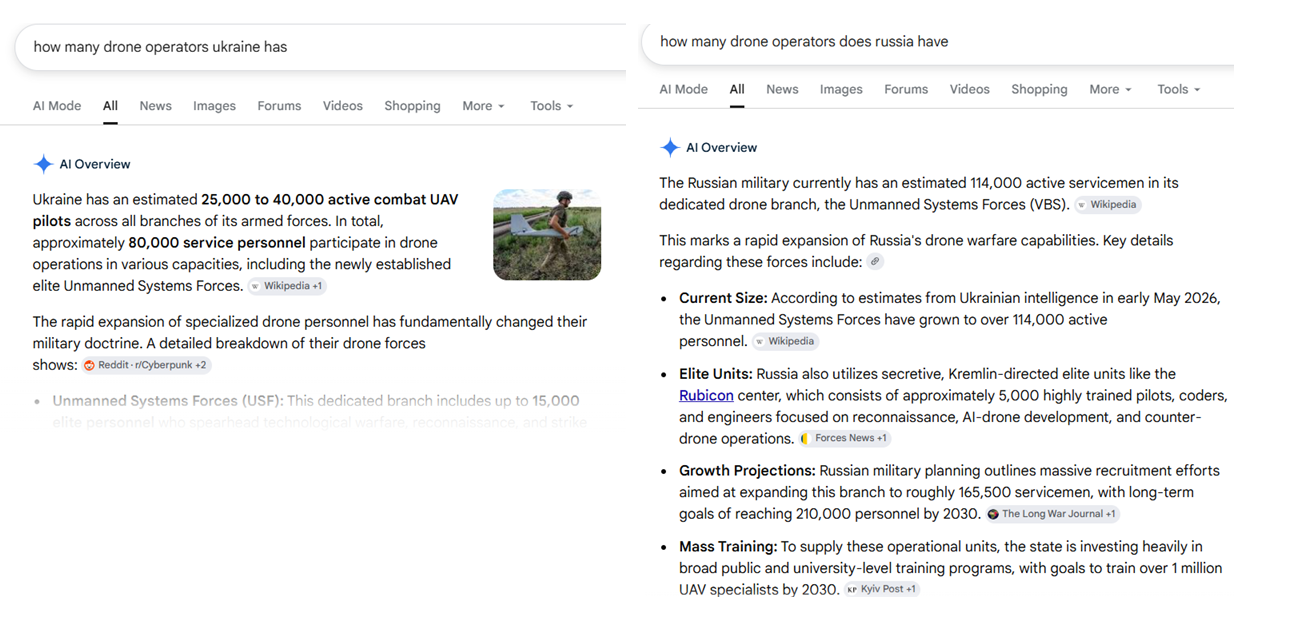Click 'Mass Training:' bullet heading
1297x622 pixels.
click(728, 546)
